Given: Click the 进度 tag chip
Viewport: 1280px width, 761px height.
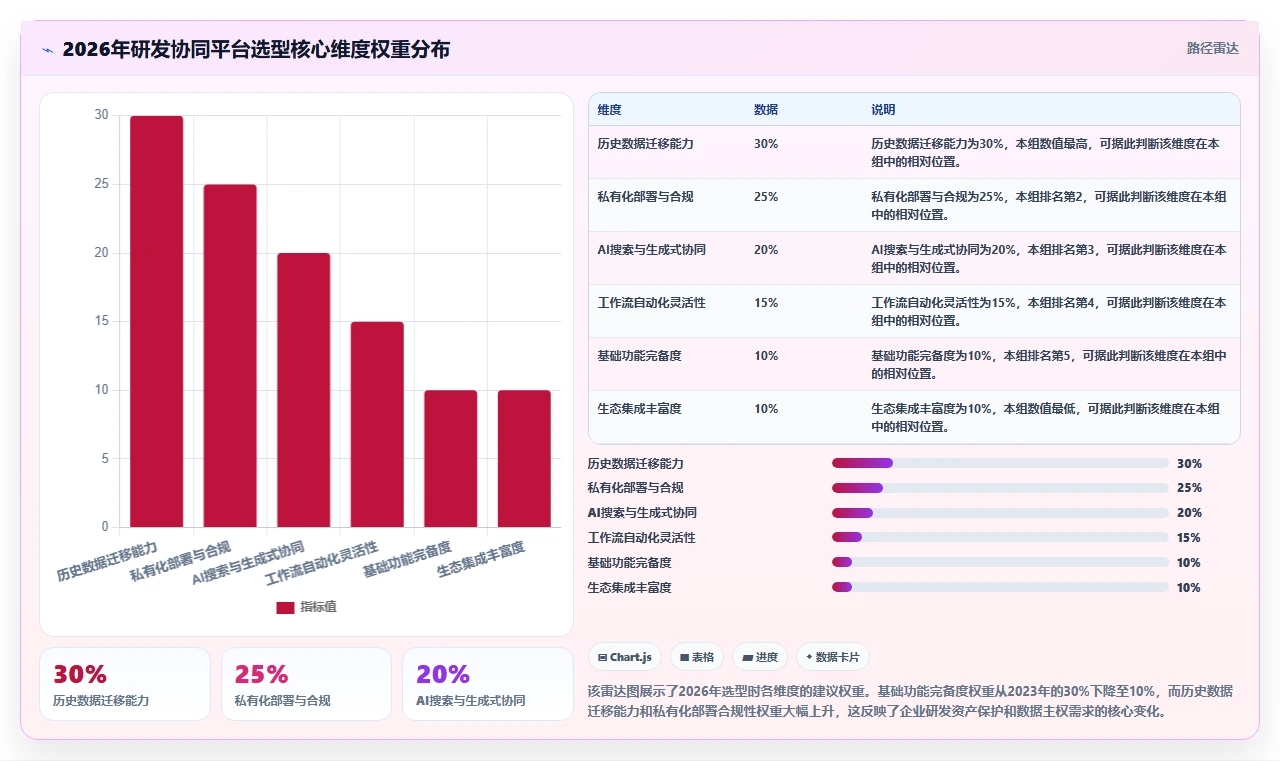Looking at the screenshot, I should pos(760,657).
